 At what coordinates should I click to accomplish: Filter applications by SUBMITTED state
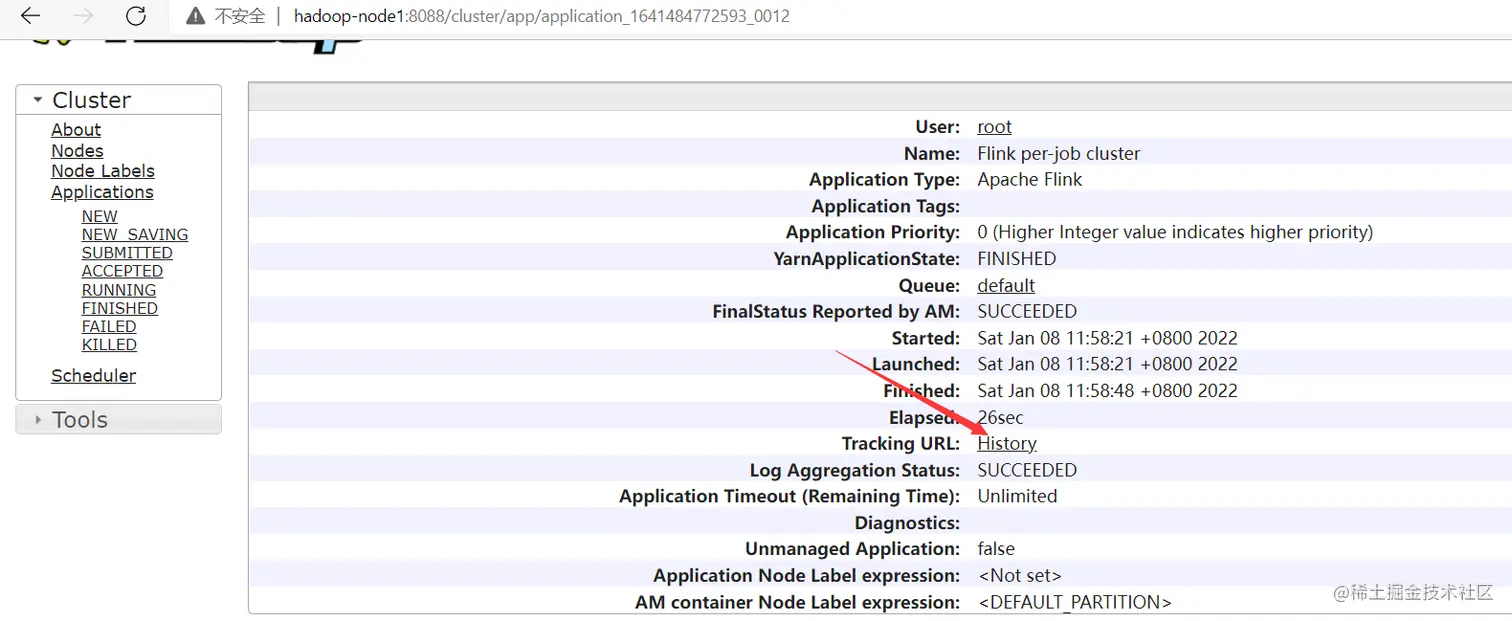127,253
